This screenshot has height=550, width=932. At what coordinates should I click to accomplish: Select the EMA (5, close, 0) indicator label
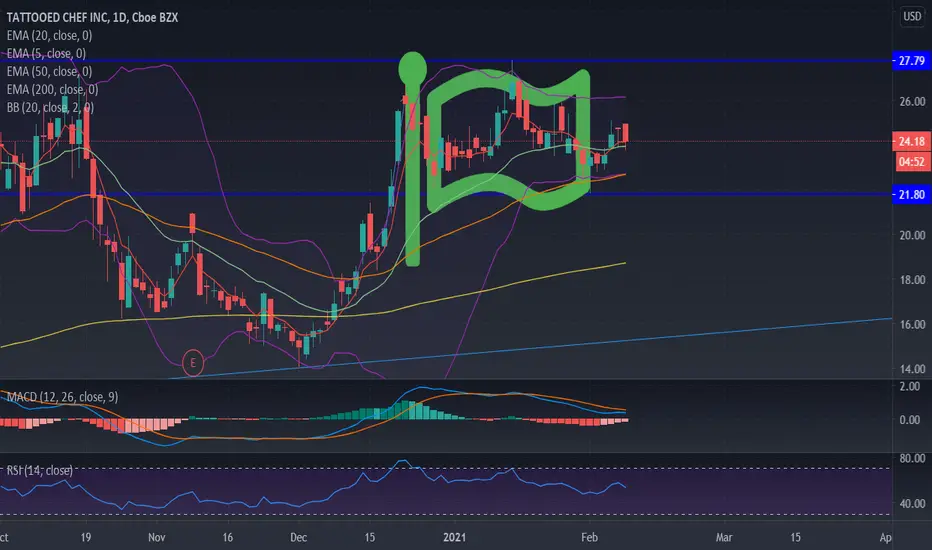tap(46, 54)
